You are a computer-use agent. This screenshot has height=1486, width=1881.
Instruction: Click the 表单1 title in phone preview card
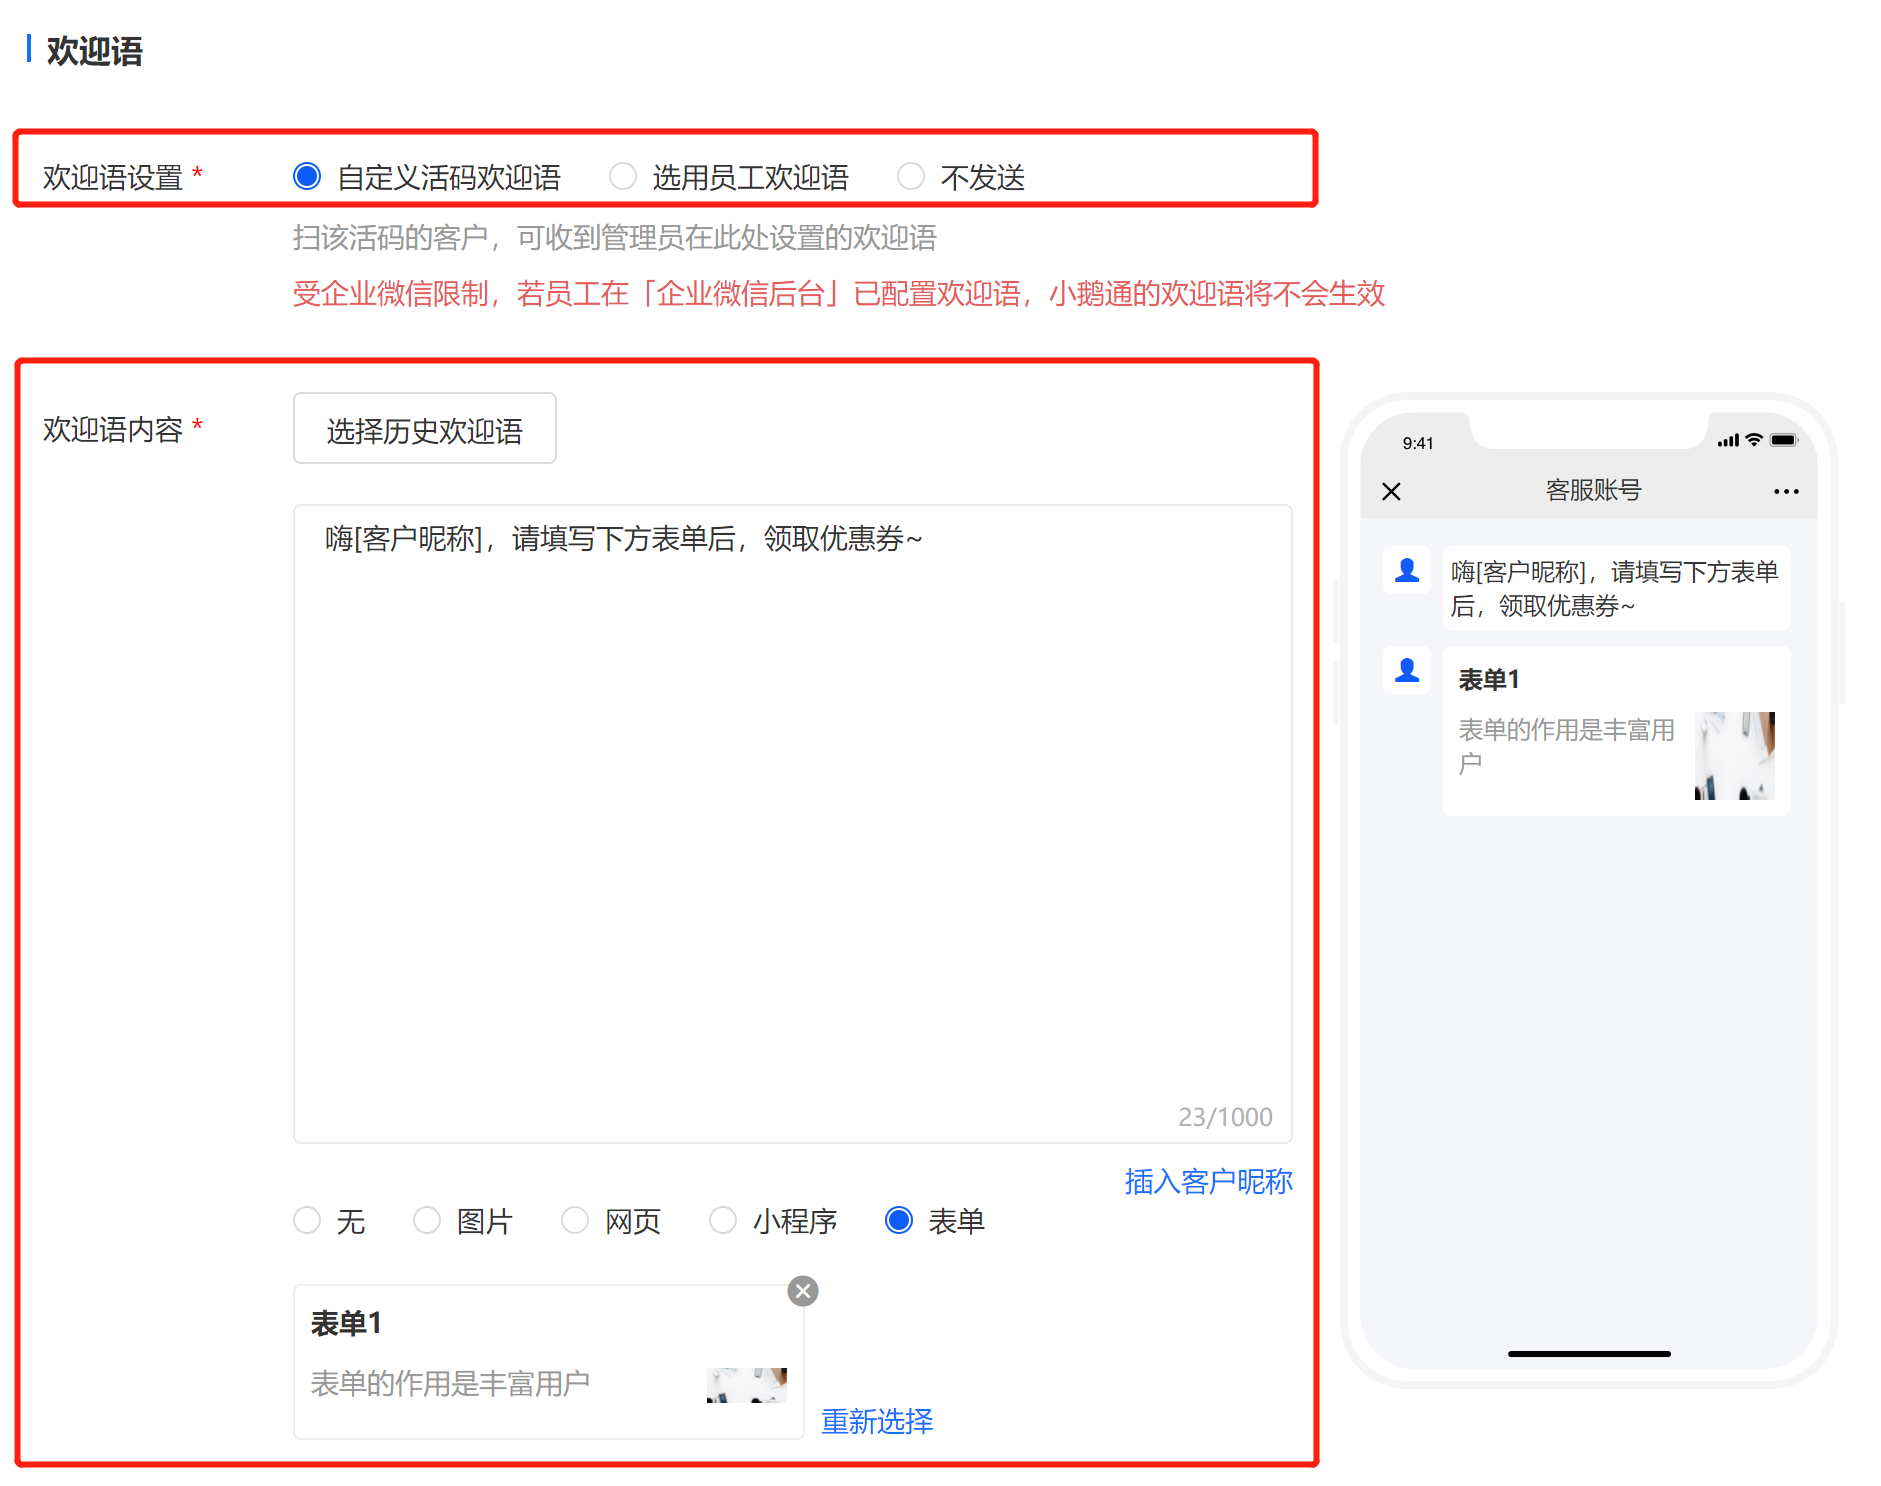pyautogui.click(x=1489, y=680)
